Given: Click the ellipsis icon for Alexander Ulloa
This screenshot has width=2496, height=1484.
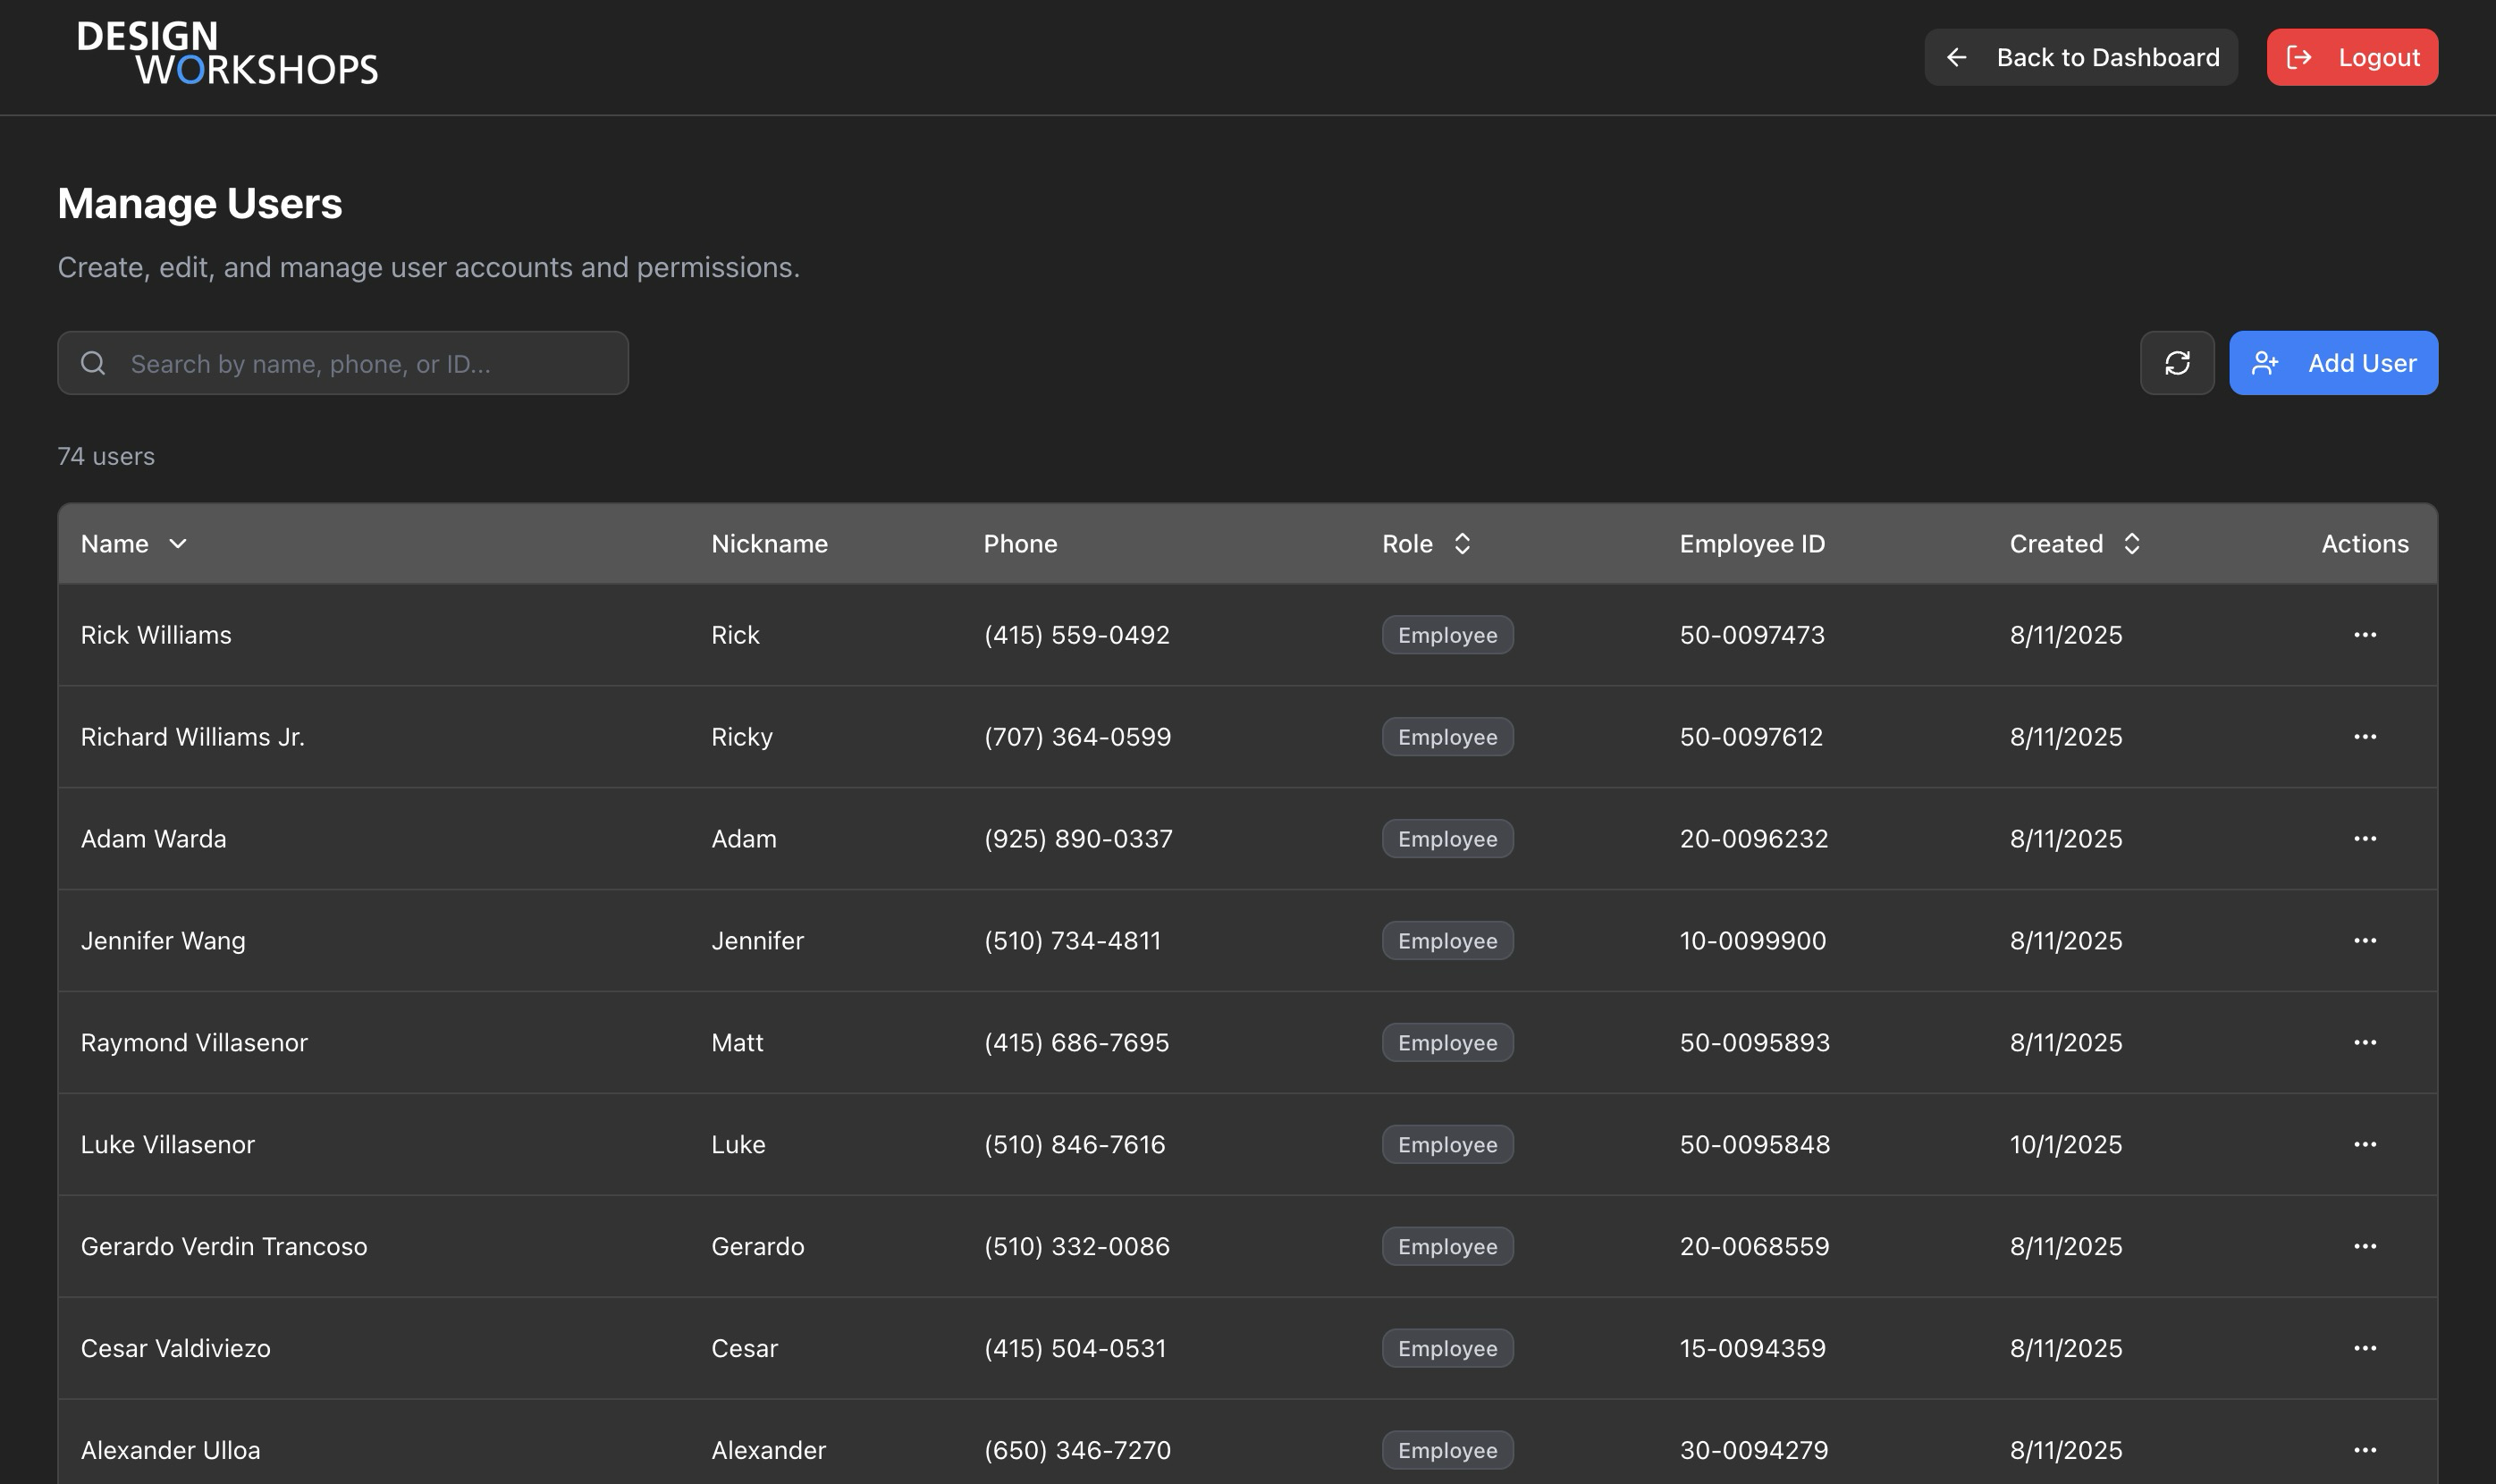Looking at the screenshot, I should [x=2365, y=1449].
